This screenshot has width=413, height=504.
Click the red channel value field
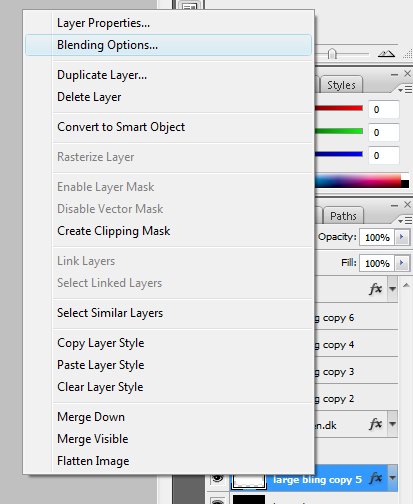coord(384,110)
